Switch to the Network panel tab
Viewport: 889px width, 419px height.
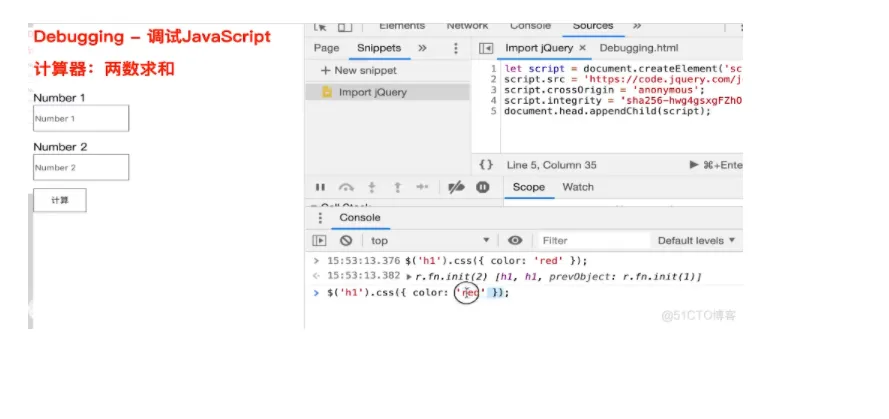(x=467, y=26)
